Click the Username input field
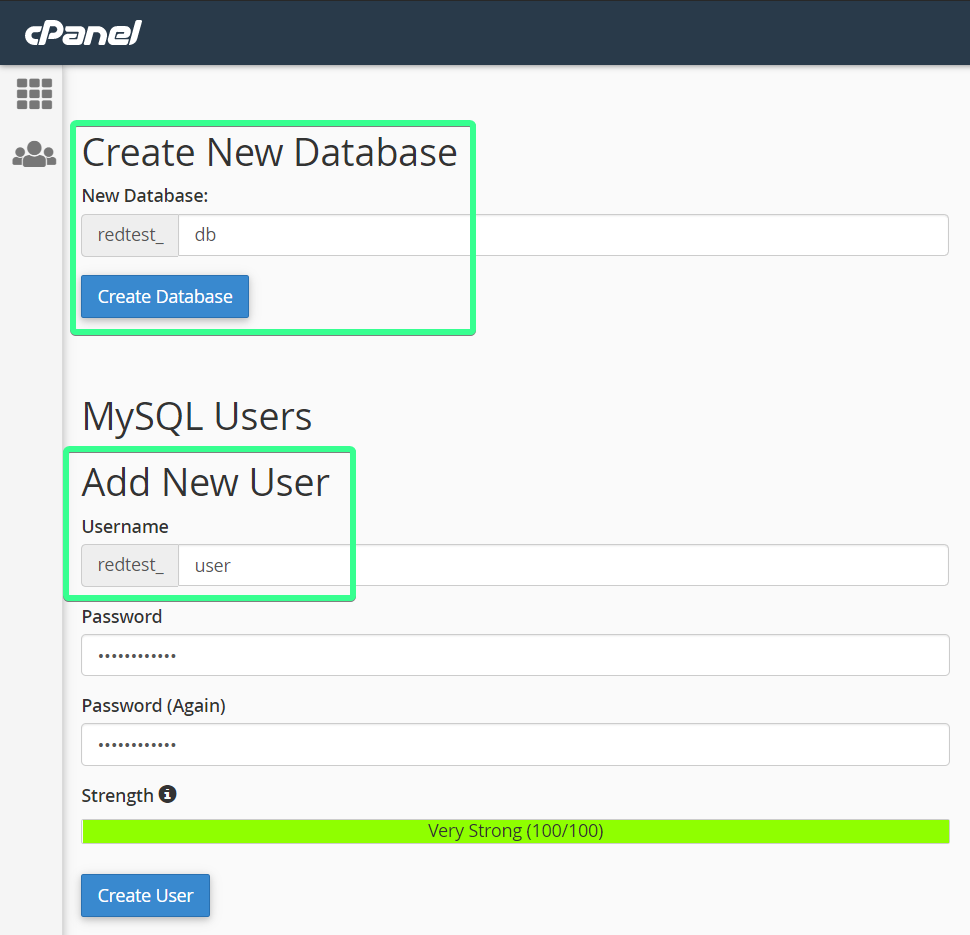This screenshot has width=970, height=935. (x=562, y=565)
